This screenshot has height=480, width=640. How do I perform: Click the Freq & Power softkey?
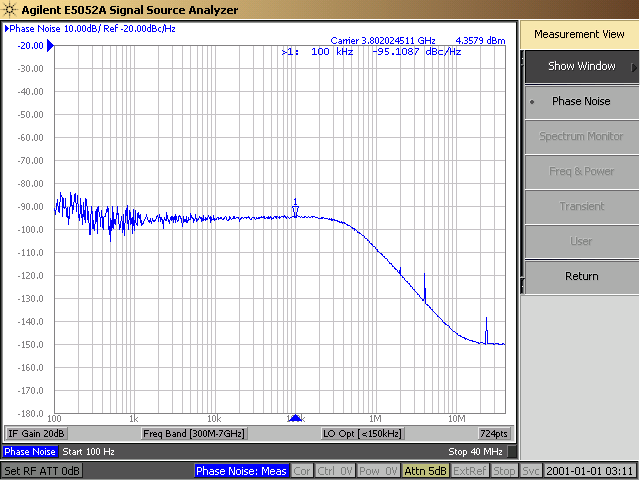coord(582,171)
